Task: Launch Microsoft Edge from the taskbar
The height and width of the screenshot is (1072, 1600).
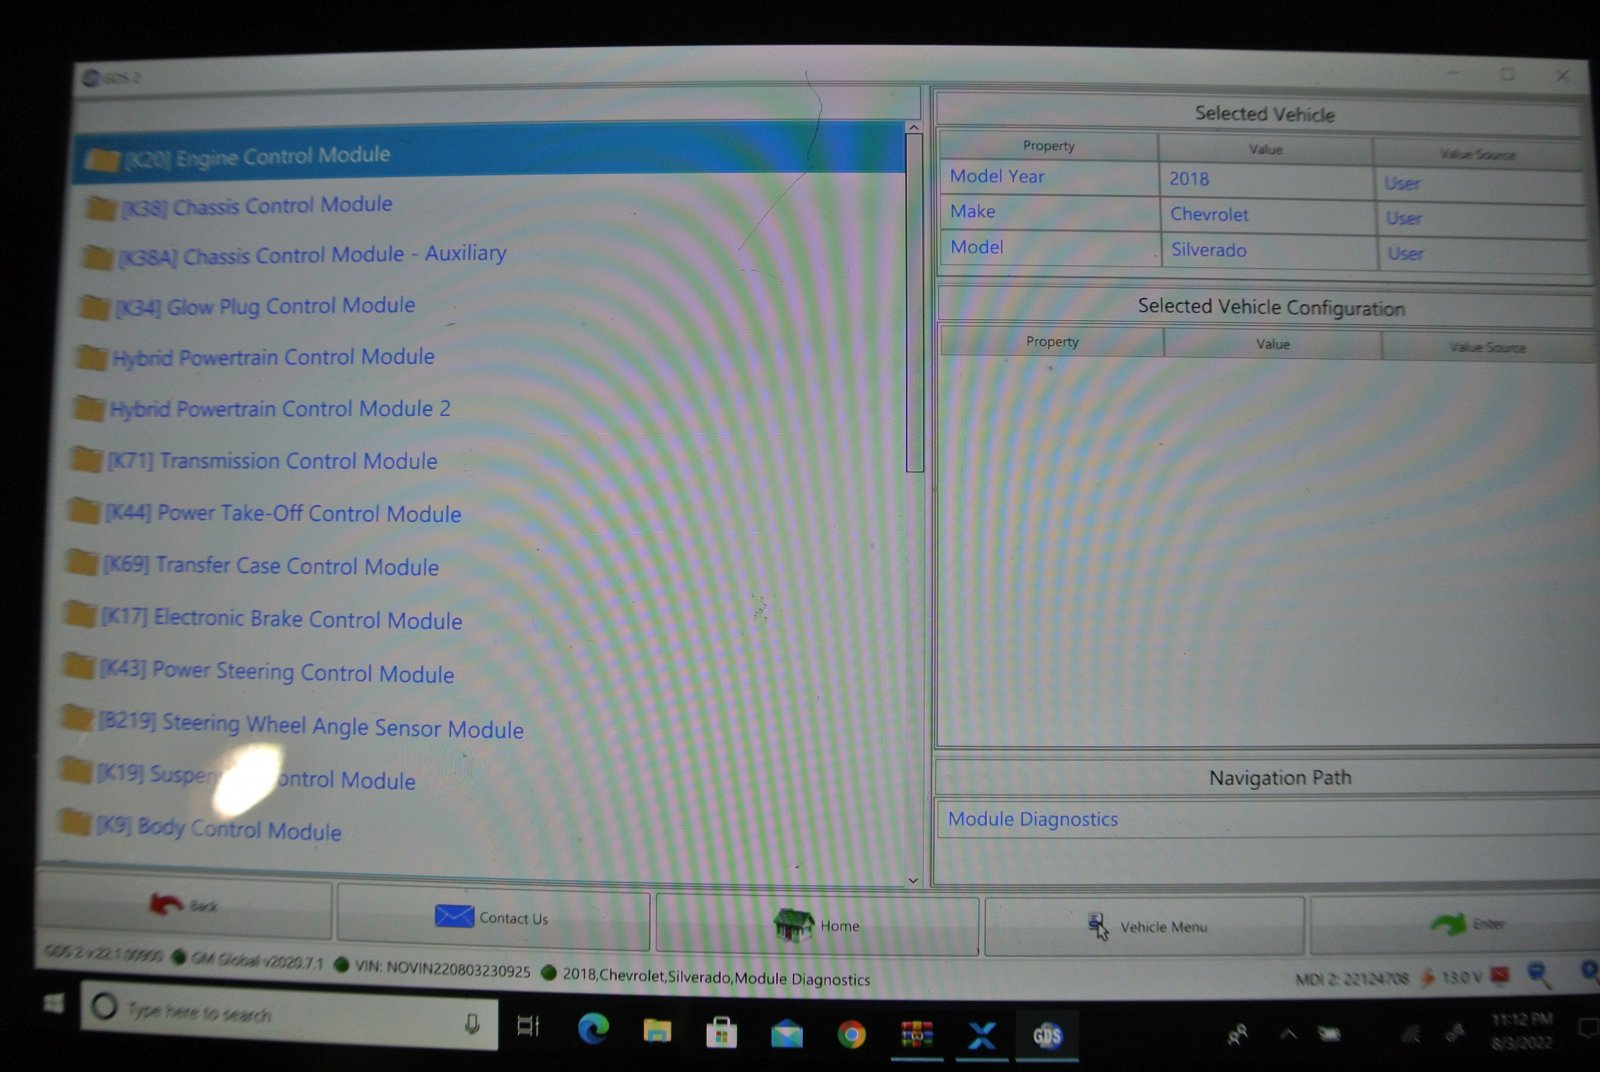Action: pos(593,1029)
